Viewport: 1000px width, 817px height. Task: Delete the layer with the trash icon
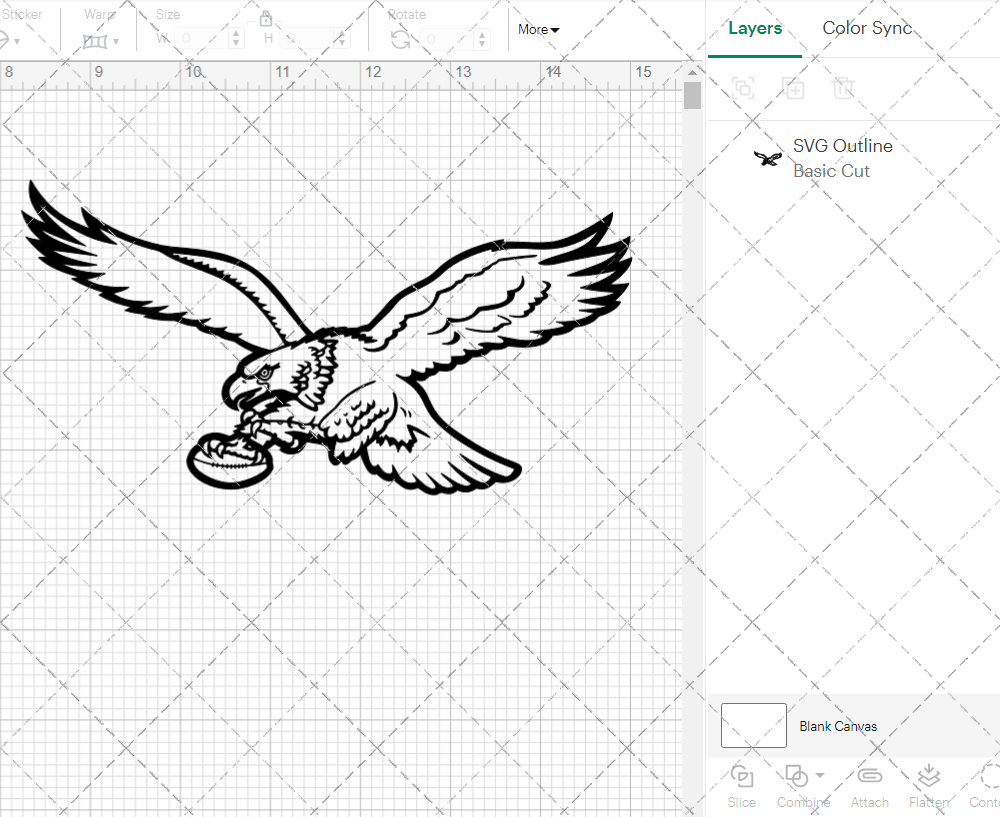[844, 88]
